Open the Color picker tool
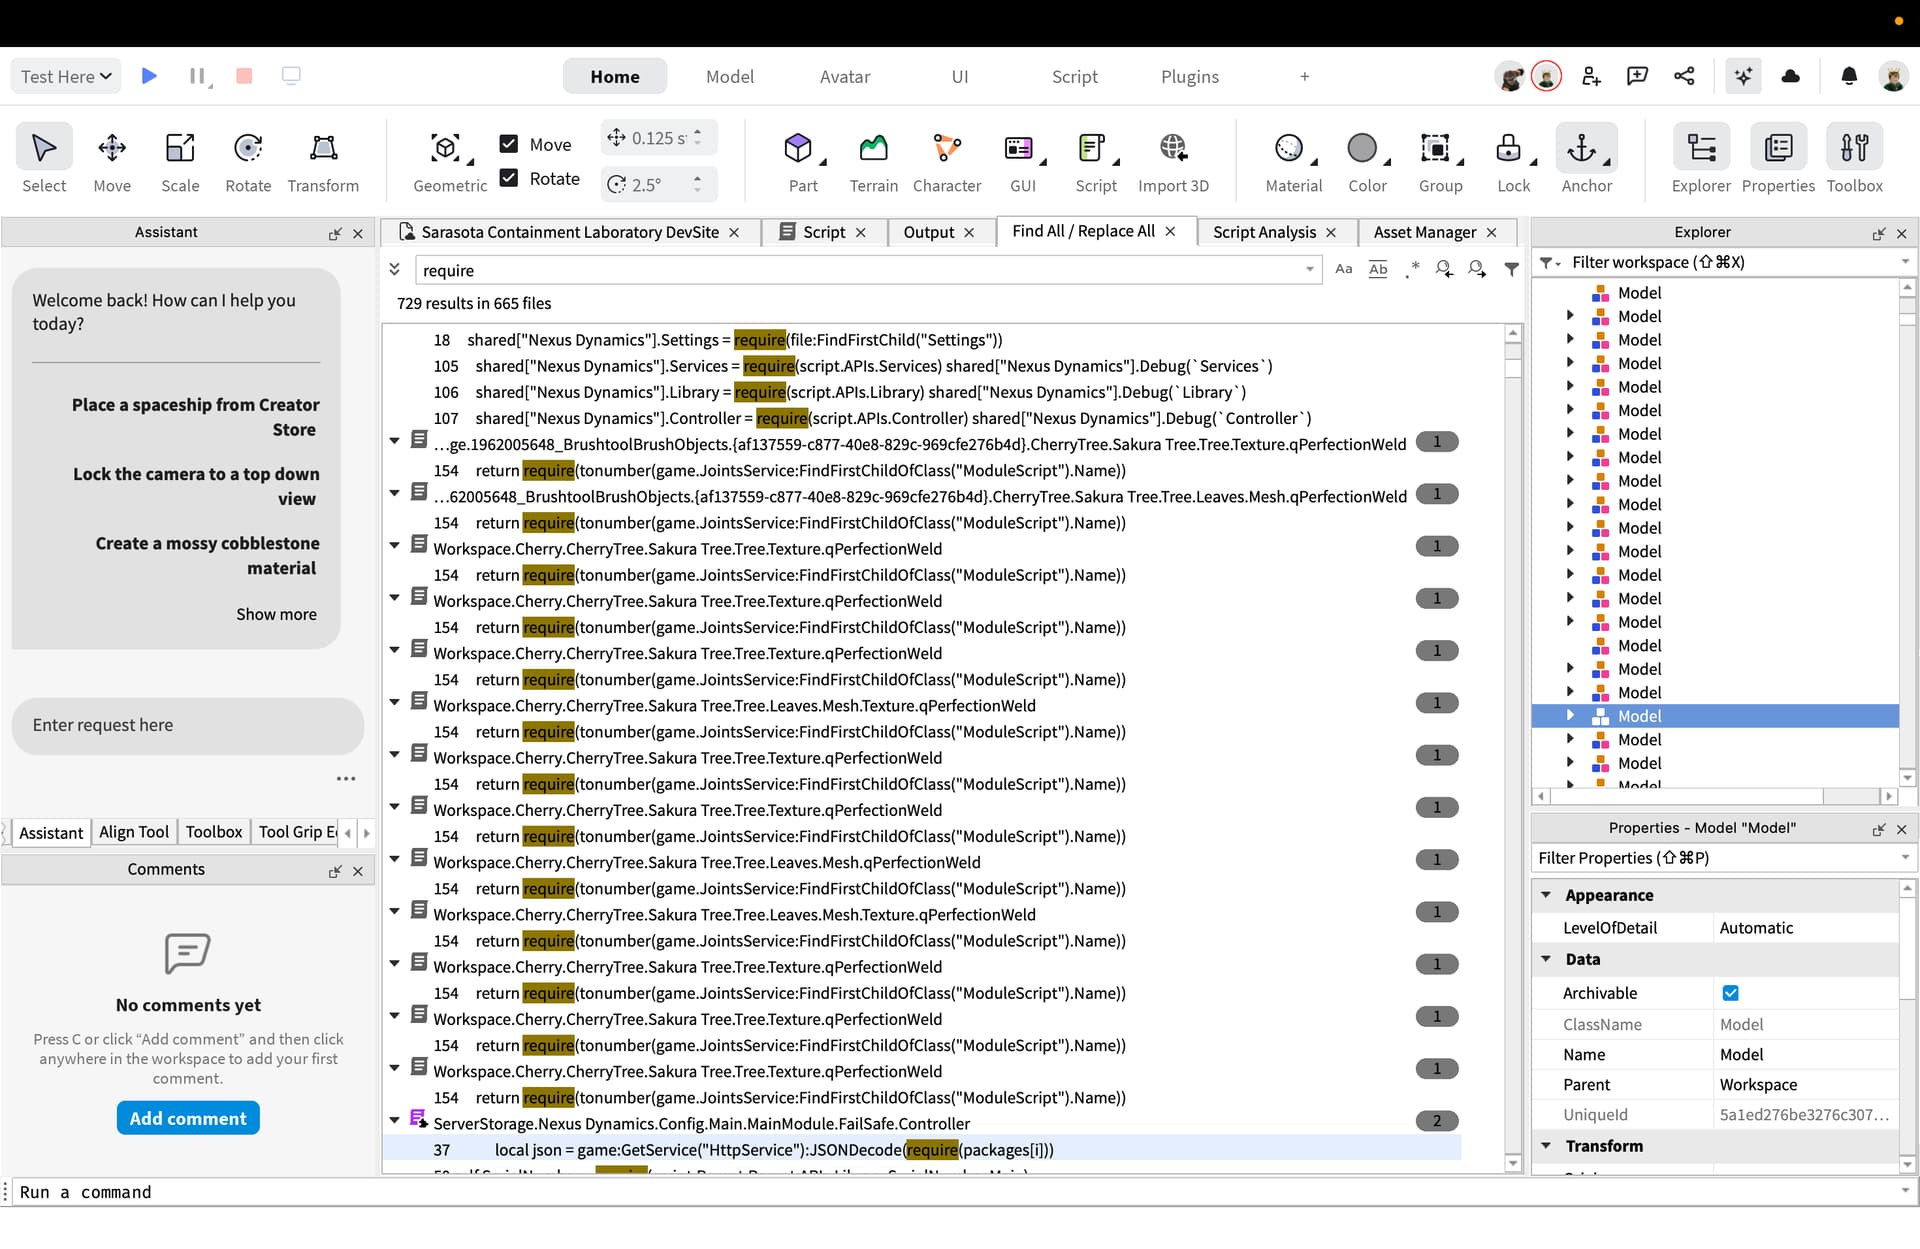Image resolution: width=1920 pixels, height=1249 pixels. point(1366,159)
